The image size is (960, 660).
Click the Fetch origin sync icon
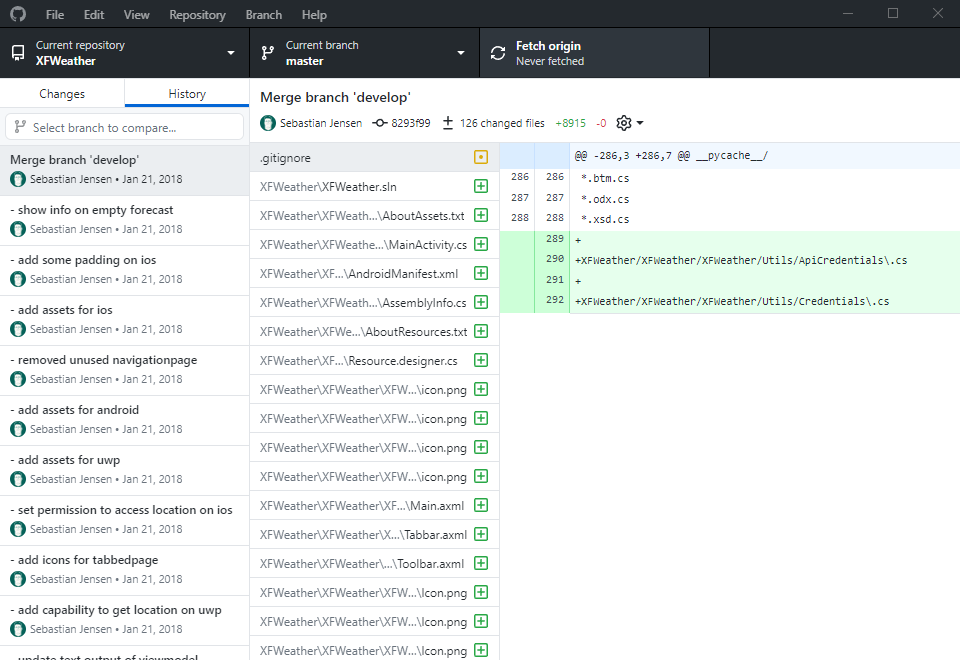(498, 53)
